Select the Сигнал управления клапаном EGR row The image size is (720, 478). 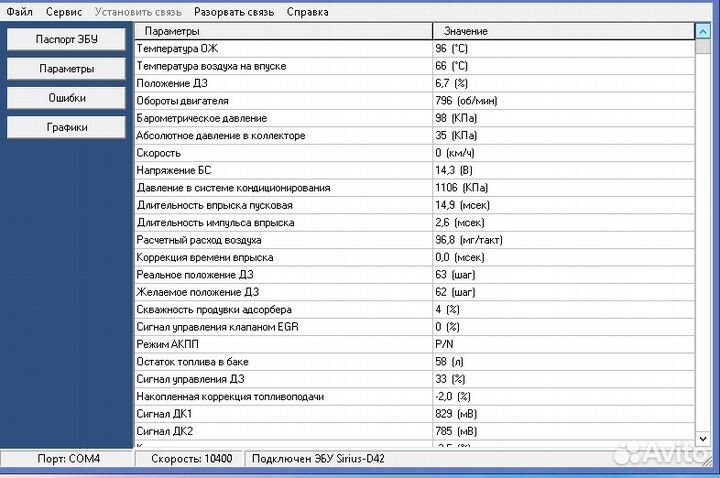pos(415,327)
